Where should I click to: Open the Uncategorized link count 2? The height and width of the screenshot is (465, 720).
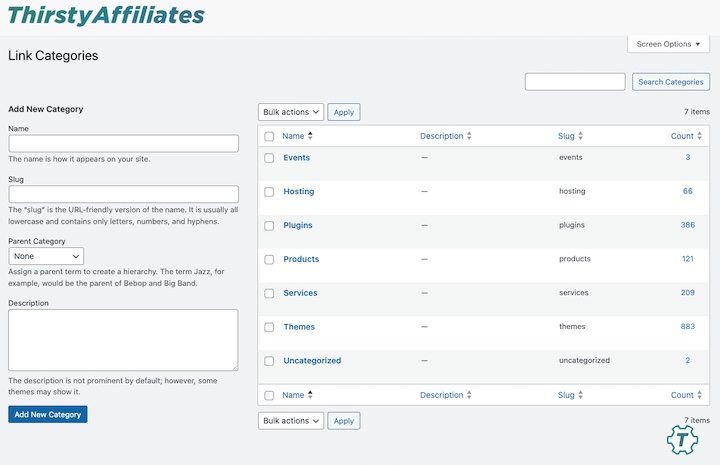[x=687, y=360]
